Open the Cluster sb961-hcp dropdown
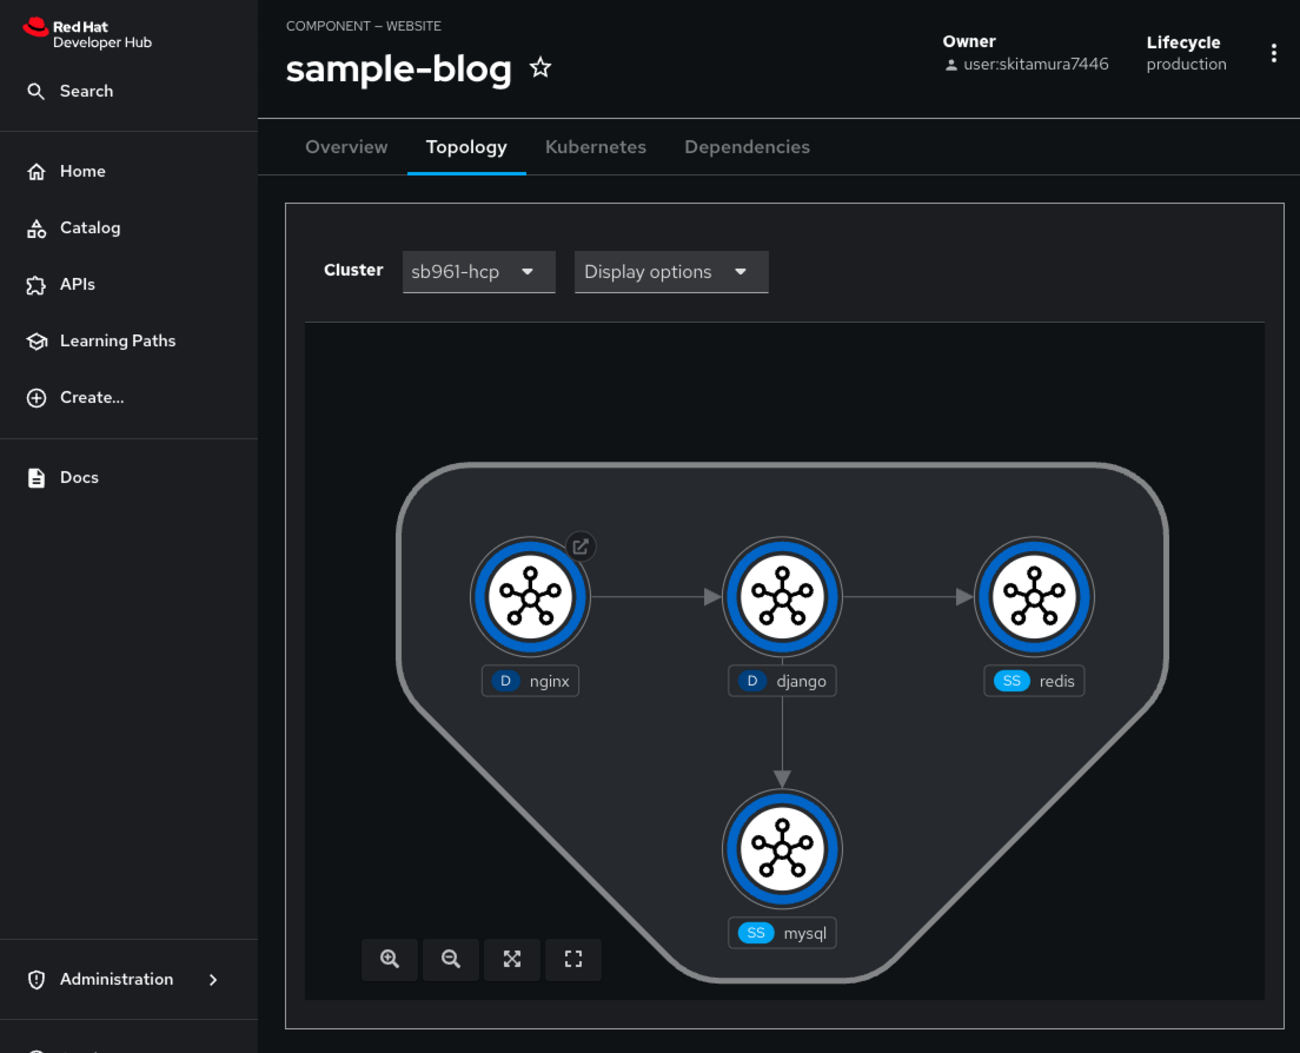 478,272
